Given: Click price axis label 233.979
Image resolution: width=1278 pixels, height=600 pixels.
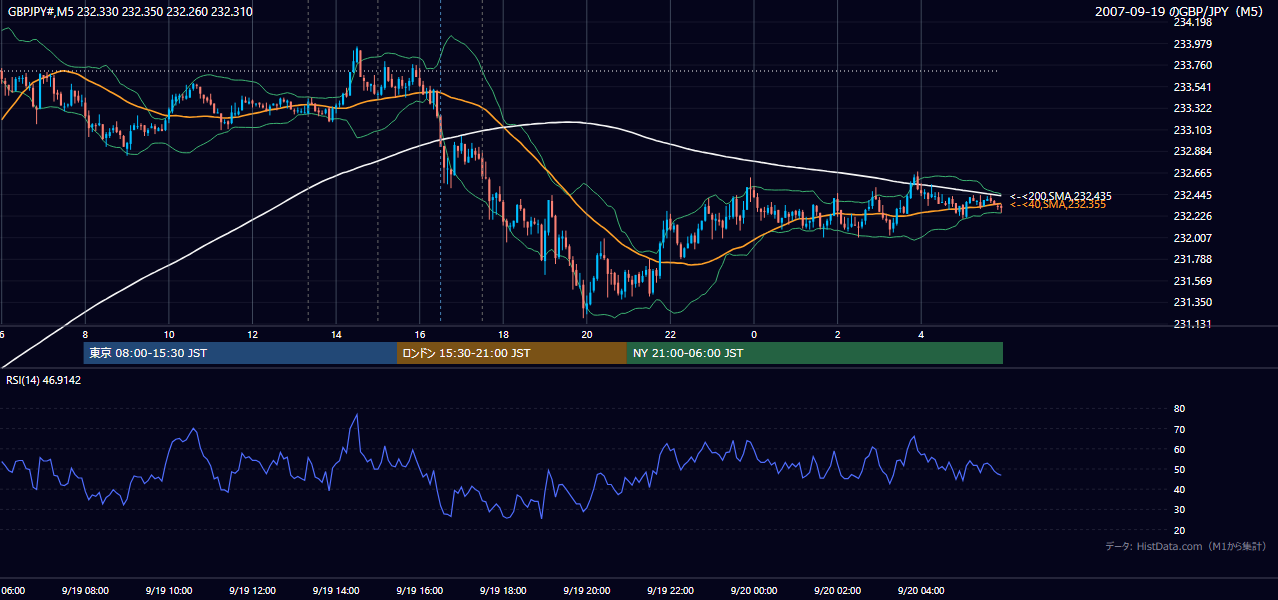Looking at the screenshot, I should coord(1192,44).
